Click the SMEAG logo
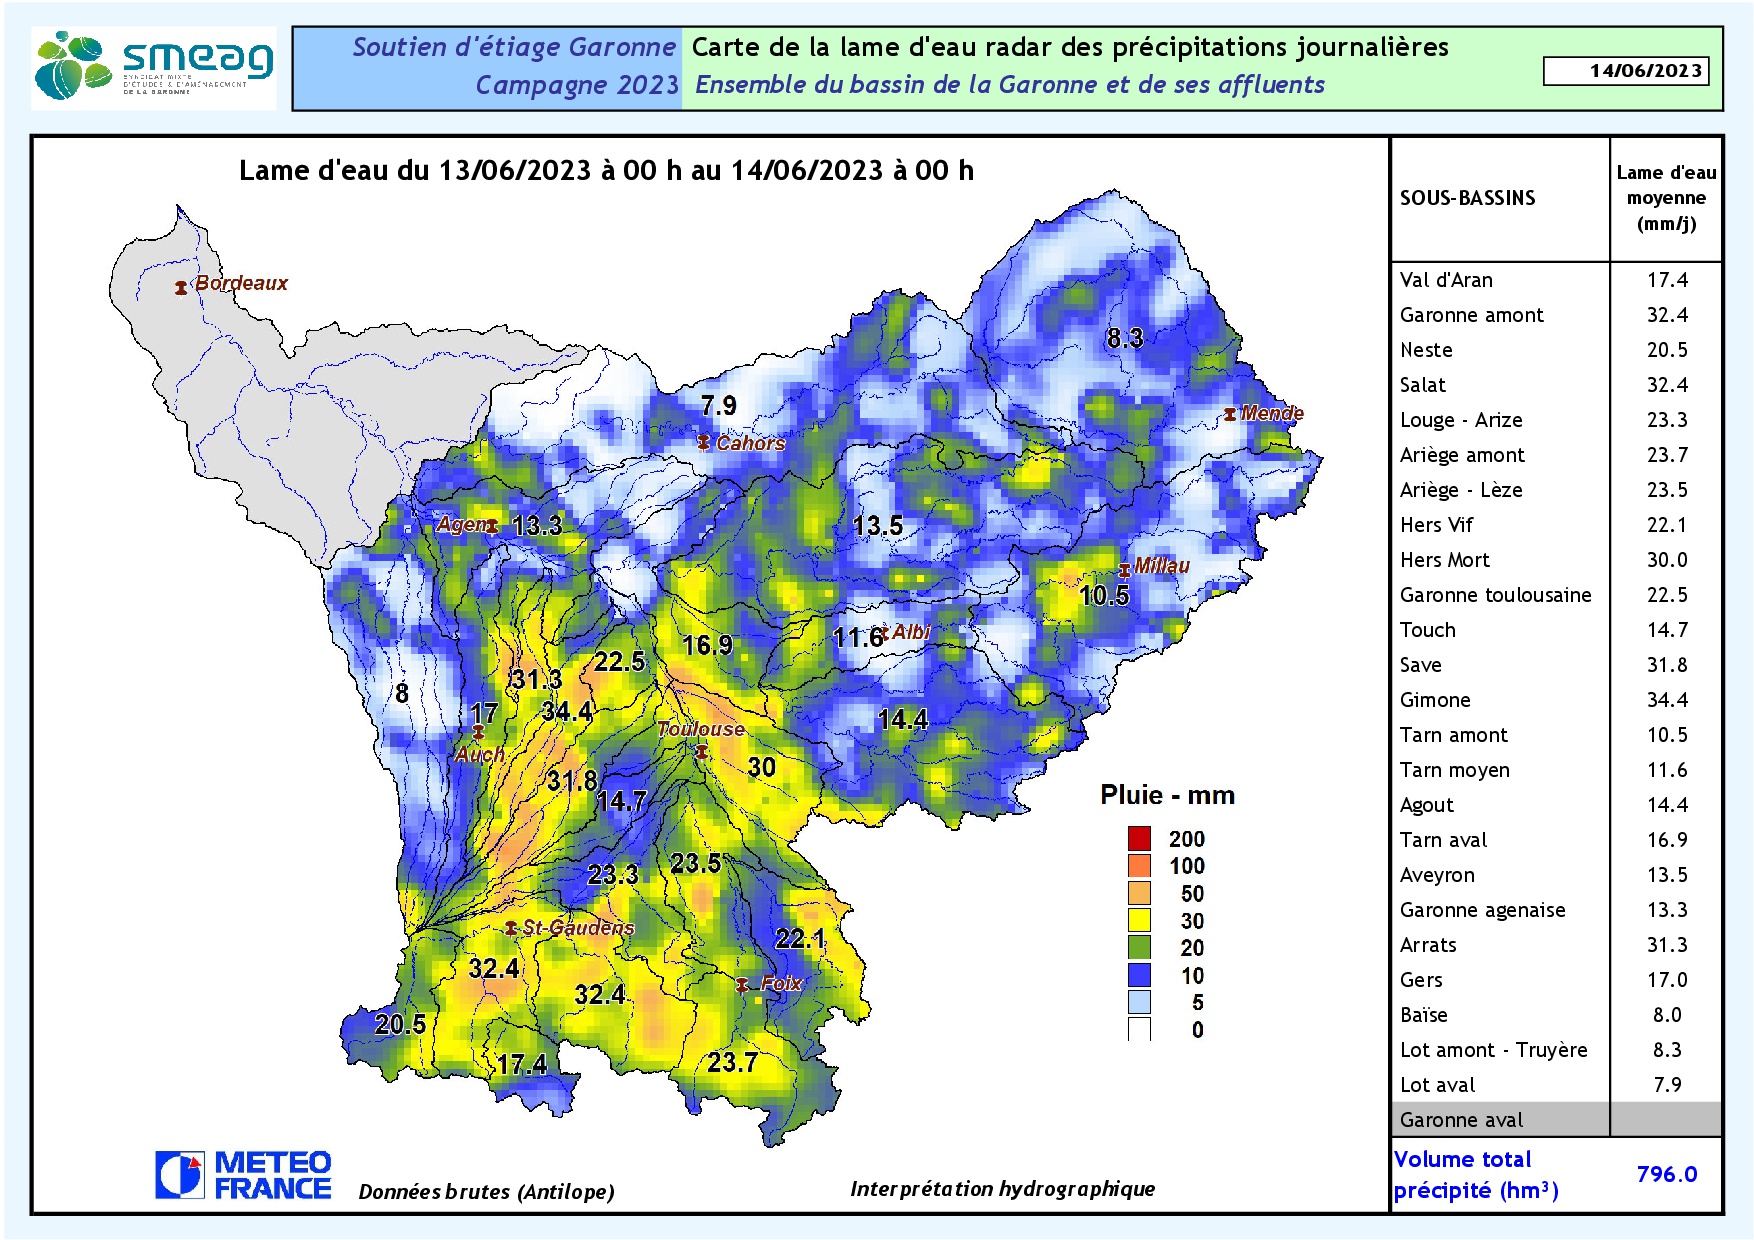Viewport: 1754px width, 1240px height. click(x=154, y=68)
